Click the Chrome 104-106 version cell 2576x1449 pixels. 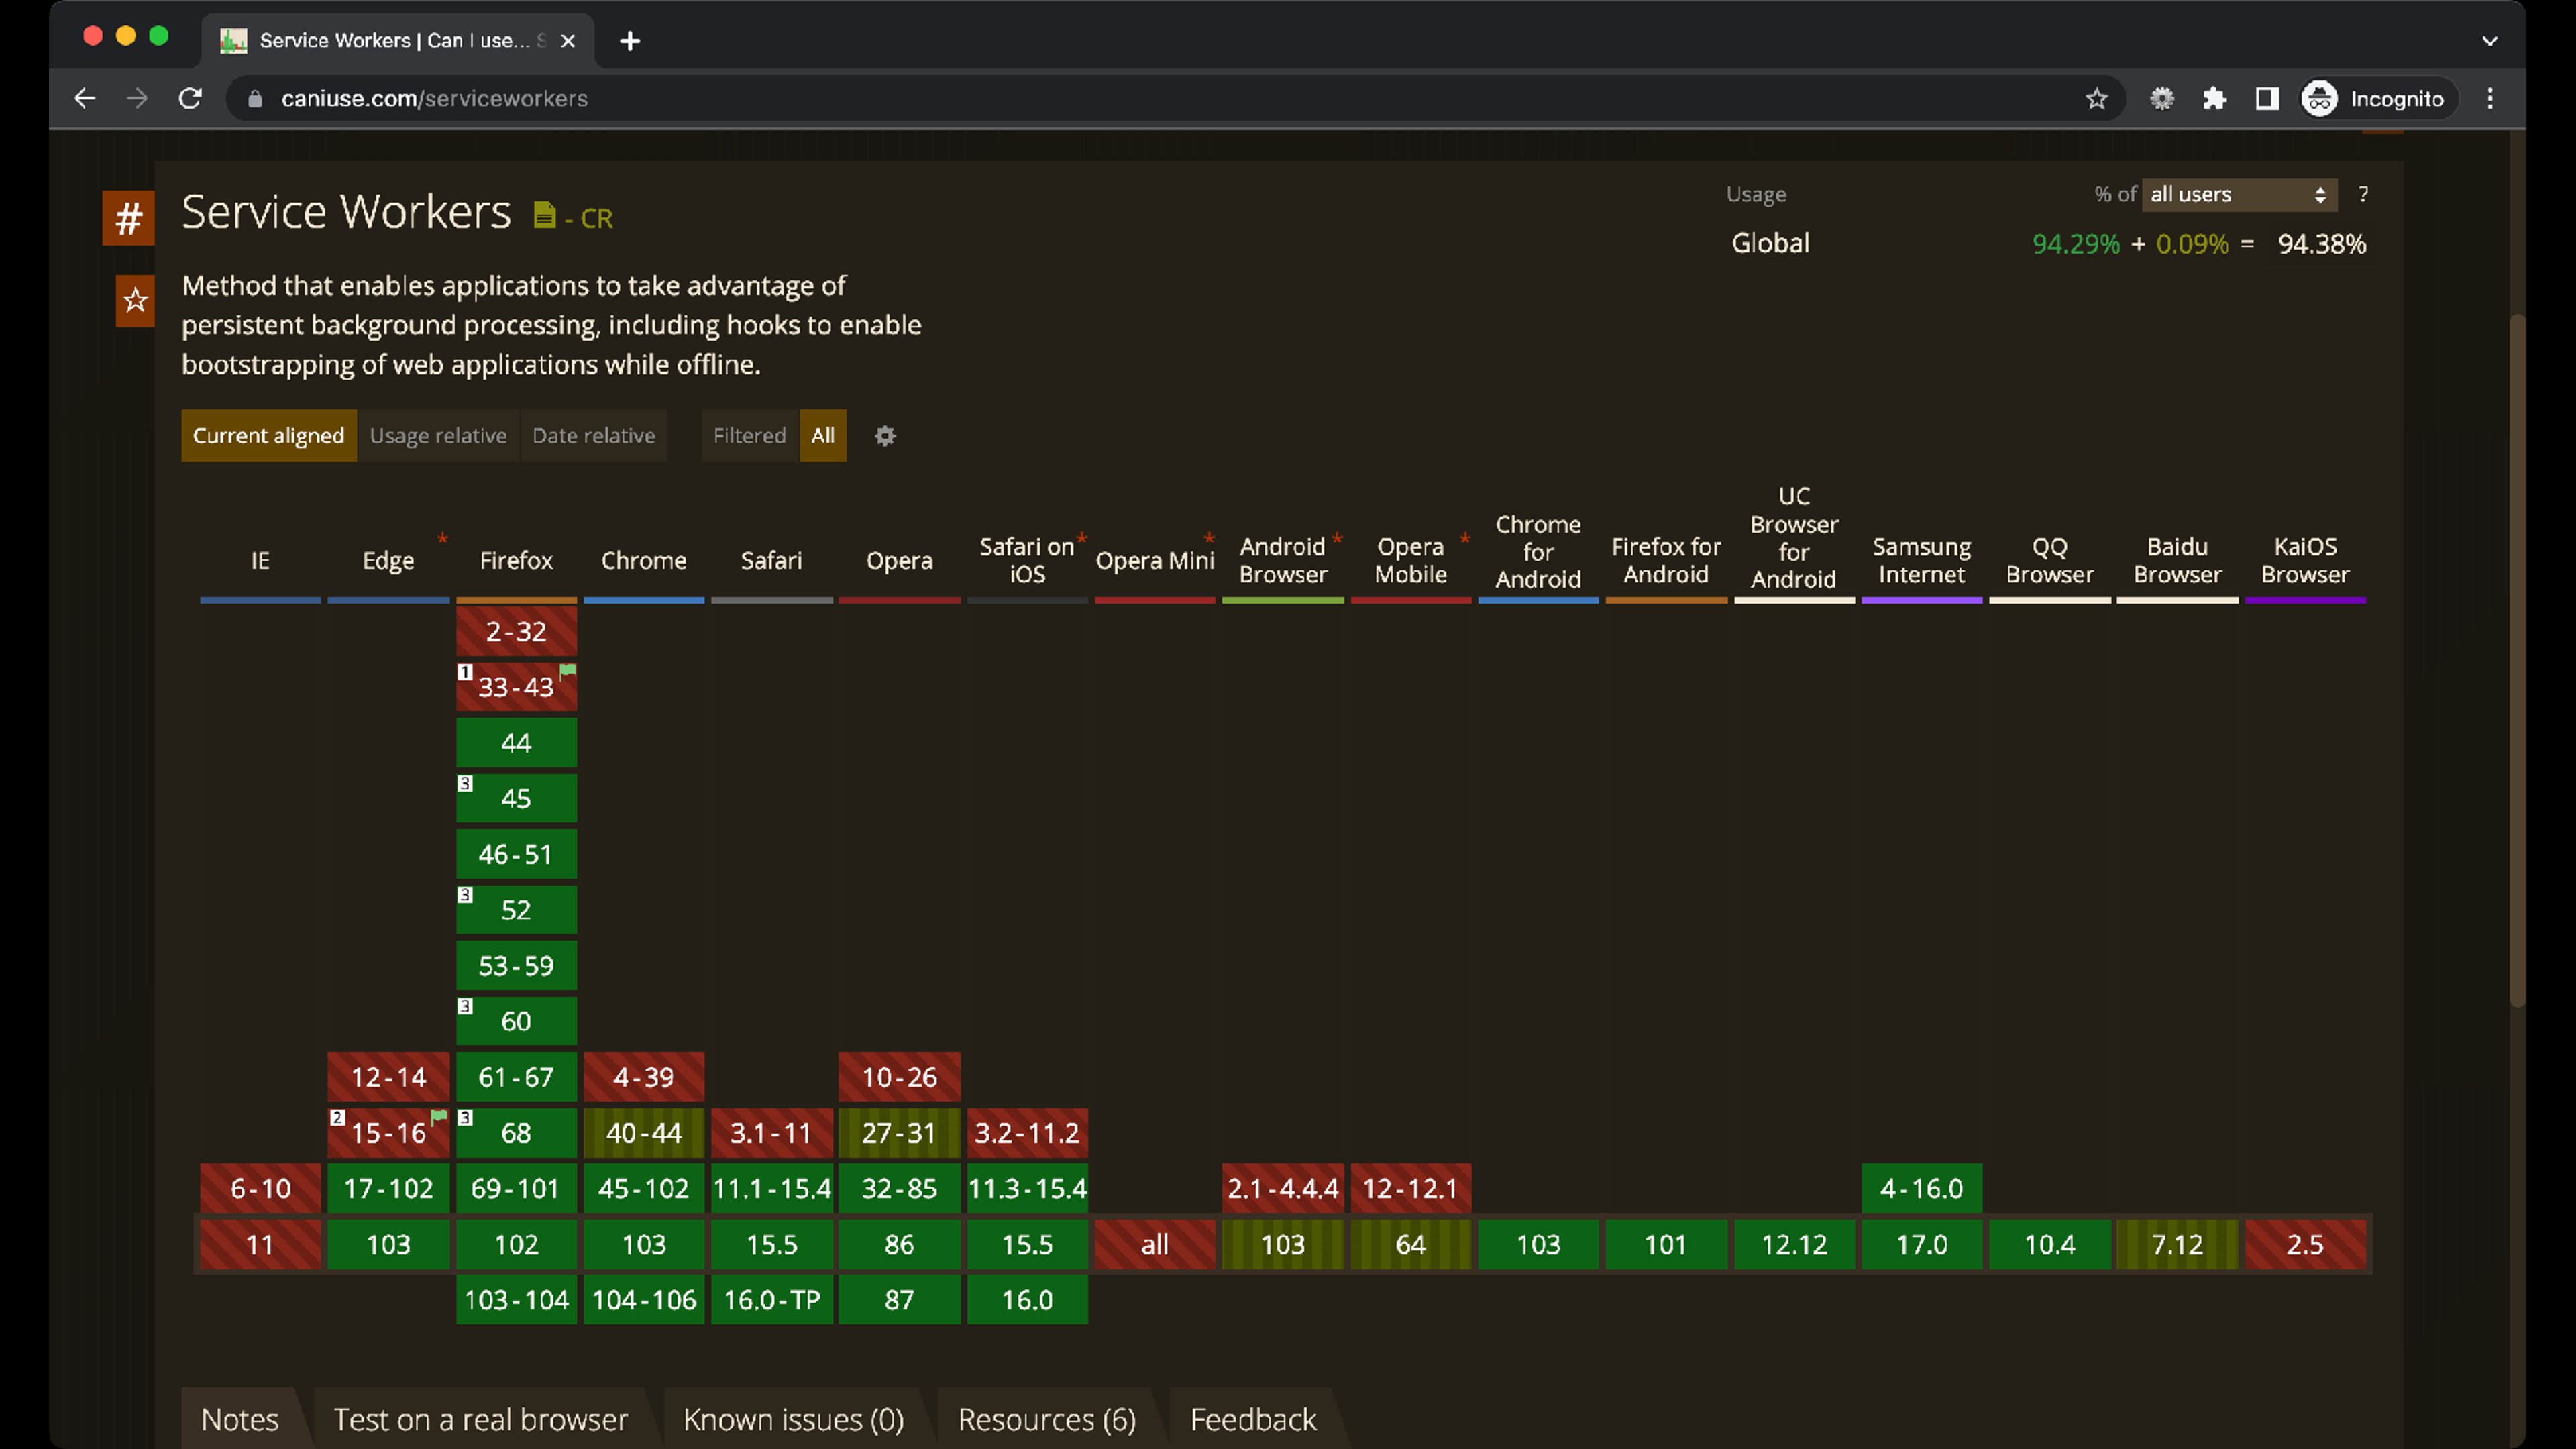644,1300
